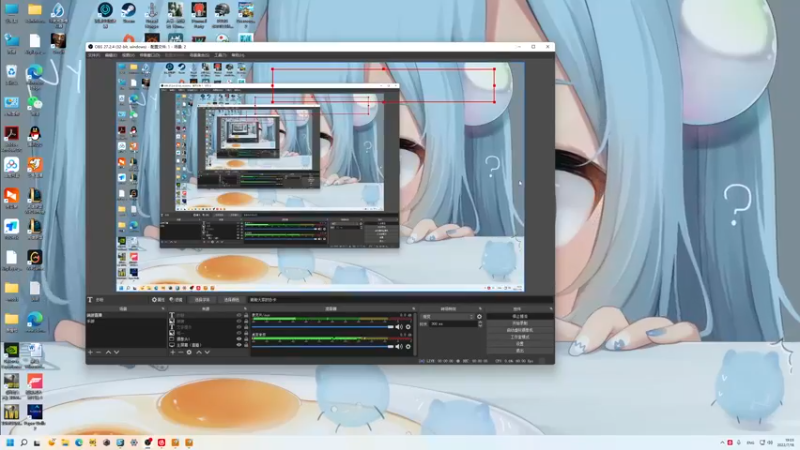Click Start Virtual Camera in Controls

[520, 330]
